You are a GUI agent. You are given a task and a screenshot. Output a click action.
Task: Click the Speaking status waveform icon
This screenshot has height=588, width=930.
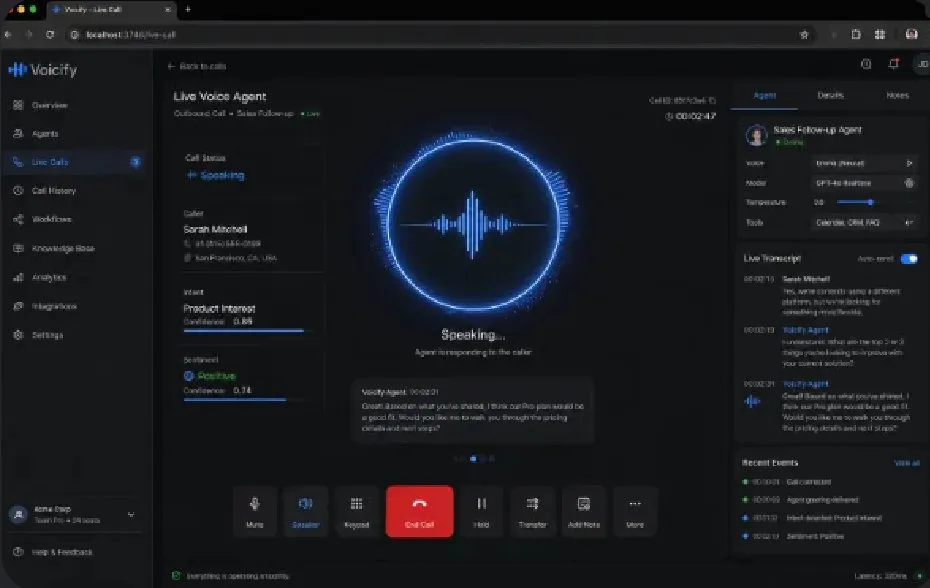point(192,175)
